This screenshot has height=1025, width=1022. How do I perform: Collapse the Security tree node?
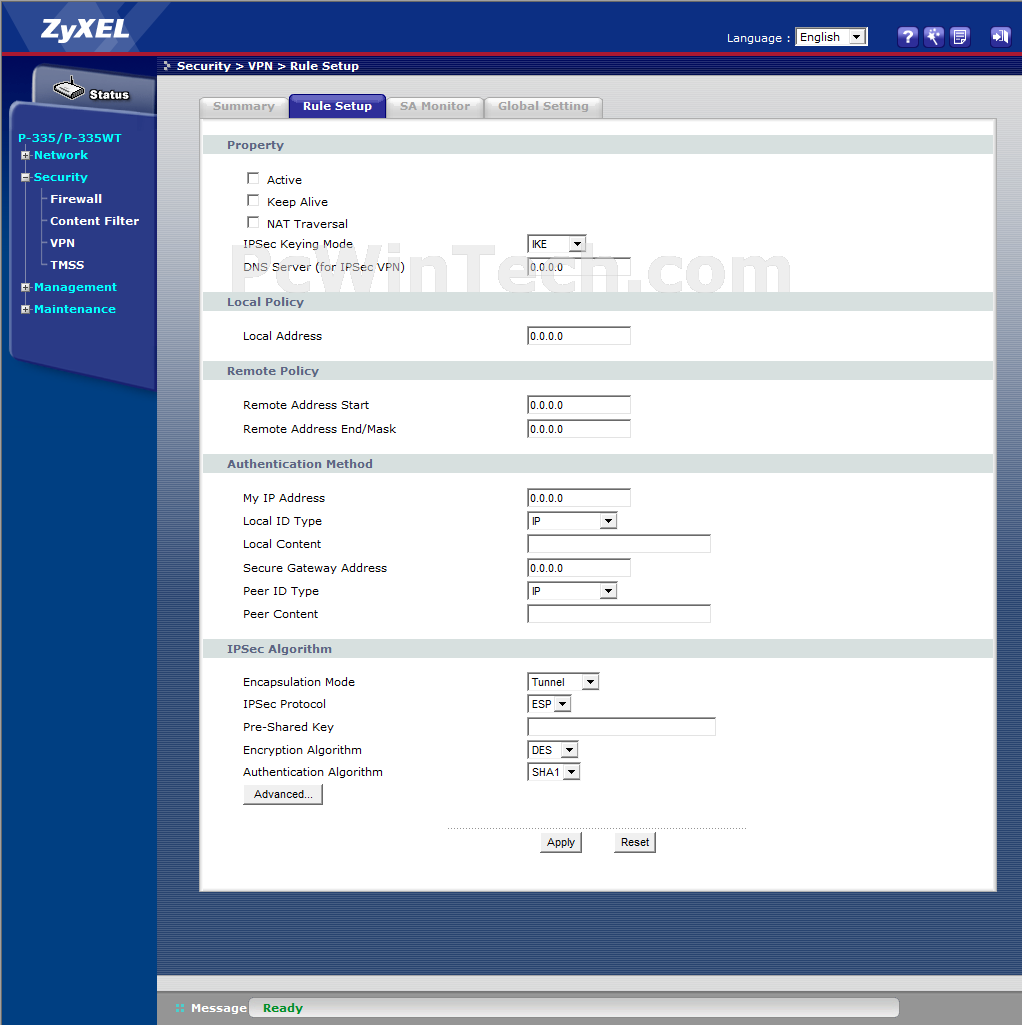[26, 177]
